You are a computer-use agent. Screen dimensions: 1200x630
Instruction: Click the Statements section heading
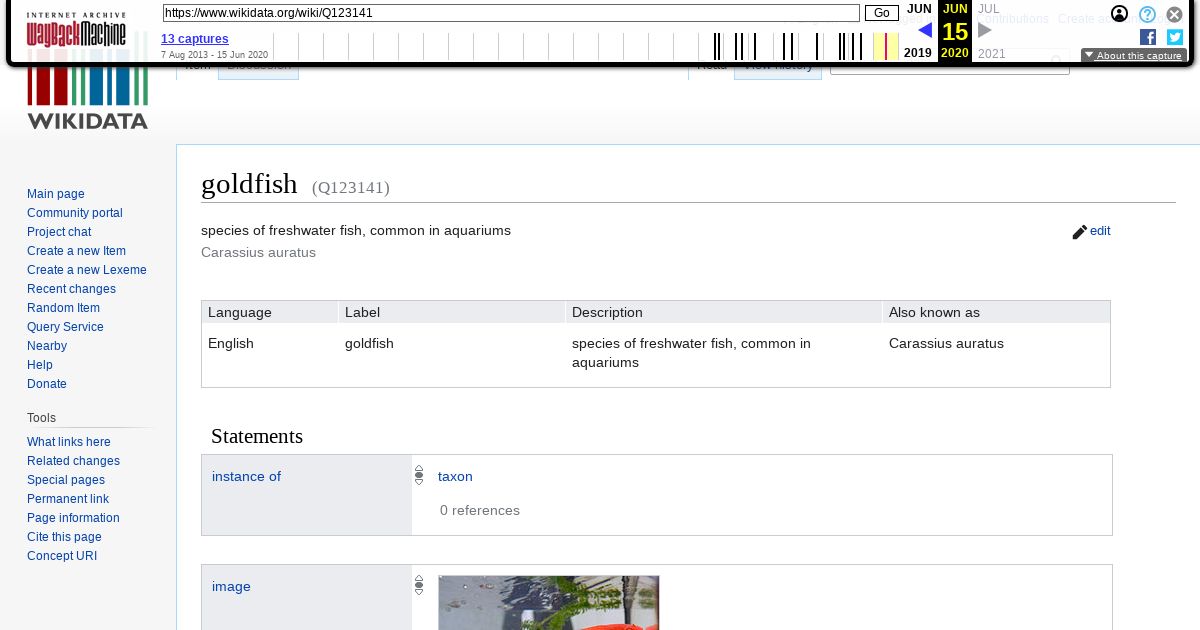[257, 437]
